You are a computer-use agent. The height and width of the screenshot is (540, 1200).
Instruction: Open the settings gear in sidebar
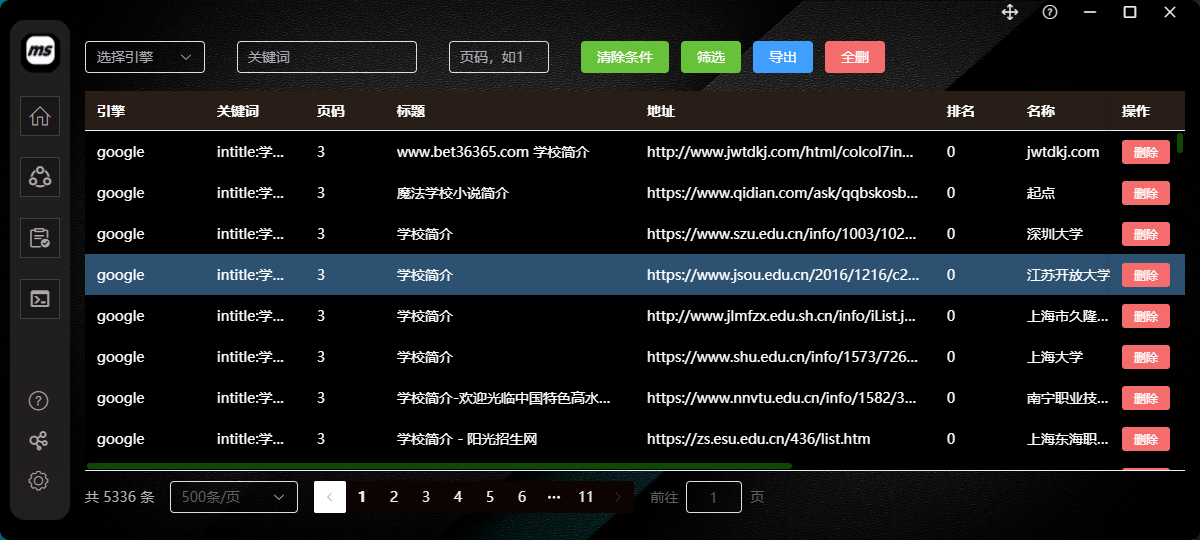pos(39,480)
